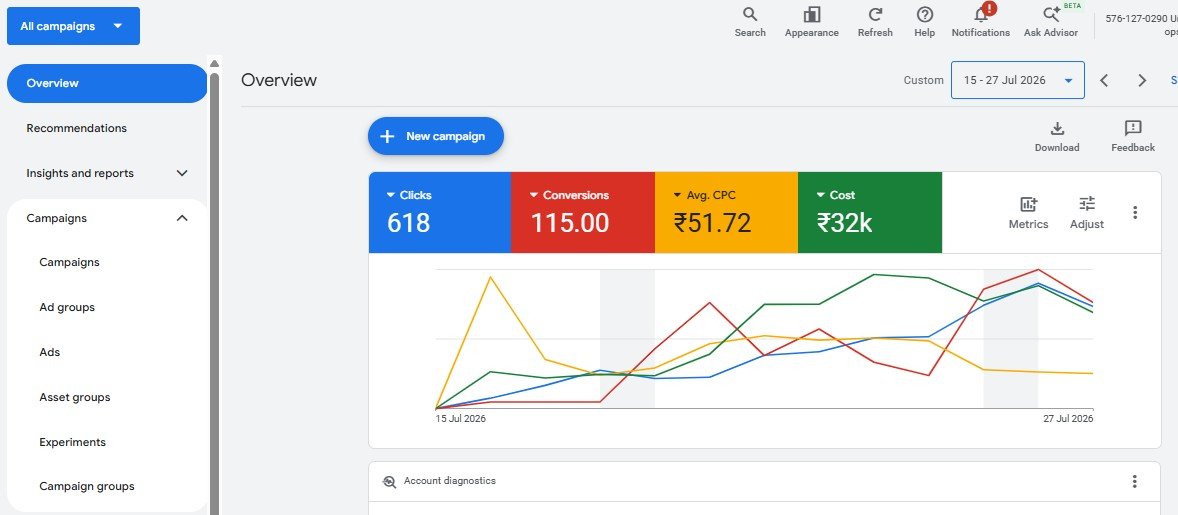Go to next date range arrow
Viewport: 1178px width, 515px height.
click(1142, 80)
